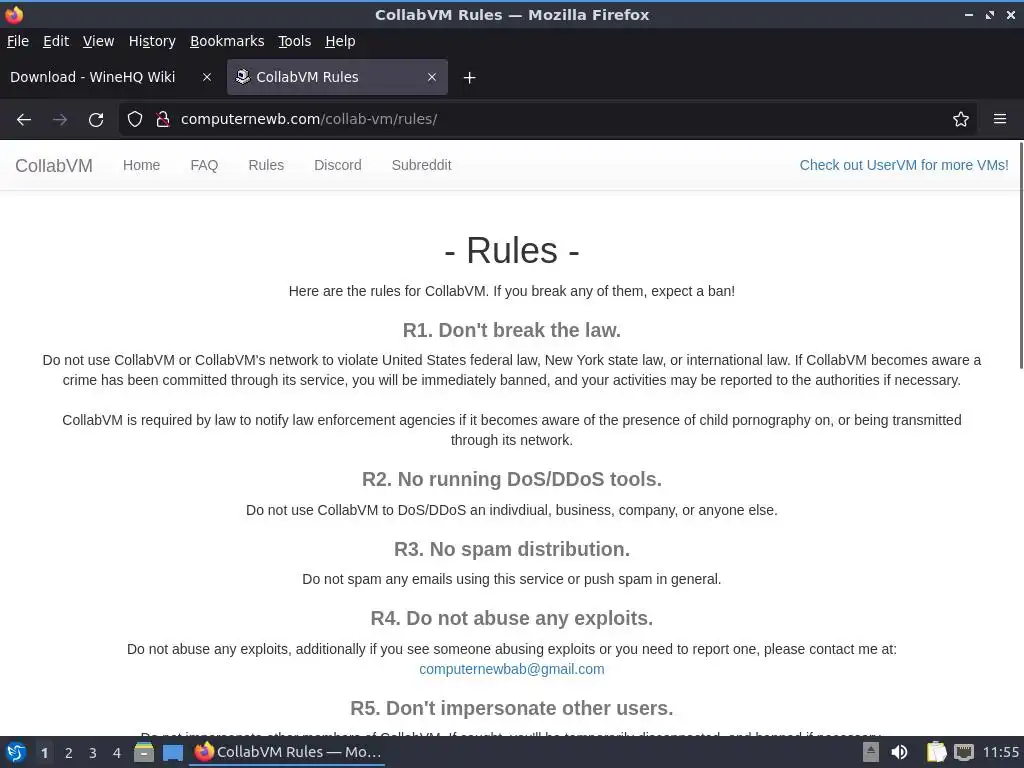The width and height of the screenshot is (1024, 768).
Task: Switch to virtual desktop 1
Action: [44, 752]
